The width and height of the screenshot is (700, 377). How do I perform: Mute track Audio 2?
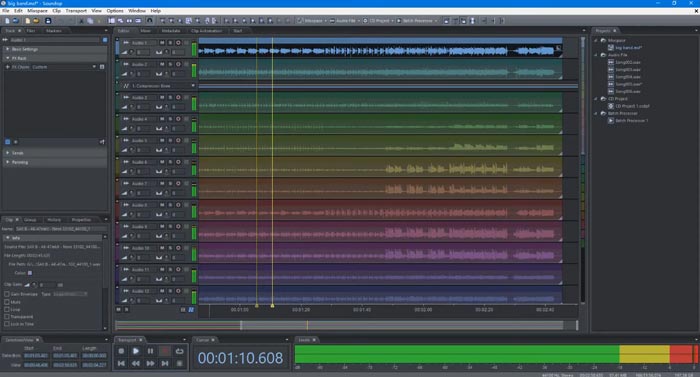[162, 64]
